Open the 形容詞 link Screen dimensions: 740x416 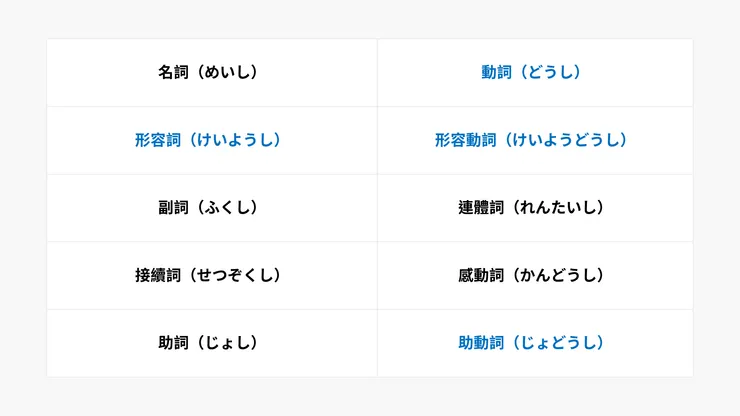(x=158, y=140)
